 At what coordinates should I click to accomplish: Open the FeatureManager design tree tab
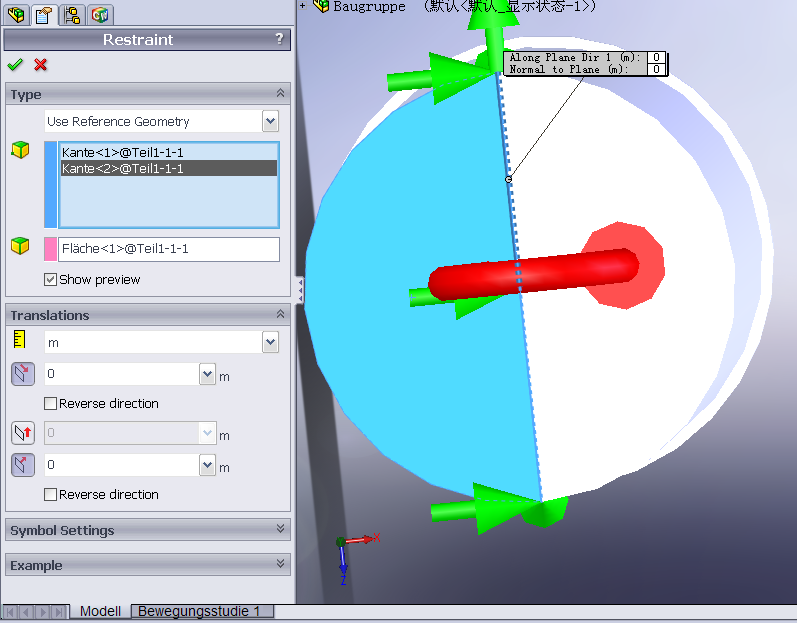[16, 14]
